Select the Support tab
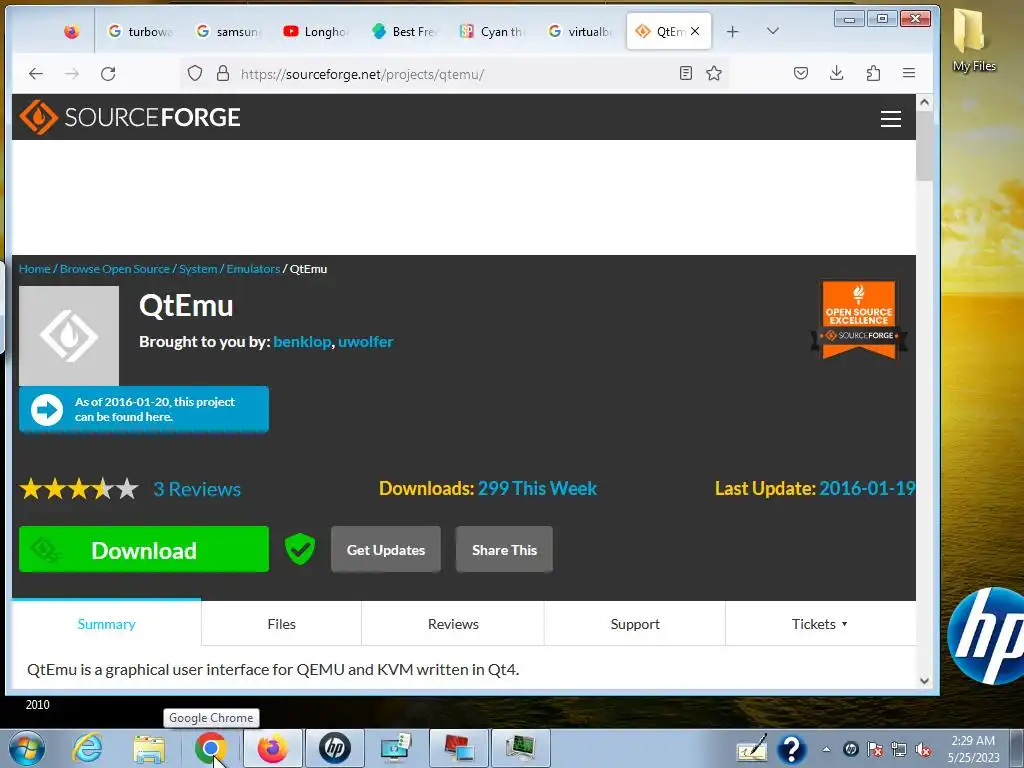The width and height of the screenshot is (1024, 768). [x=635, y=624]
